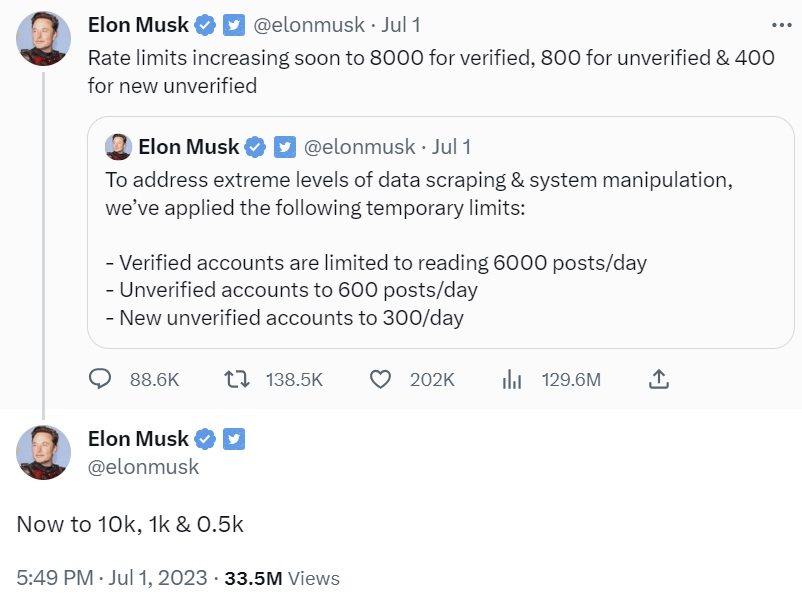Click verified badge next to bottom Elon Musk name
Image resolution: width=802 pixels, height=601 pixels.
(205, 439)
